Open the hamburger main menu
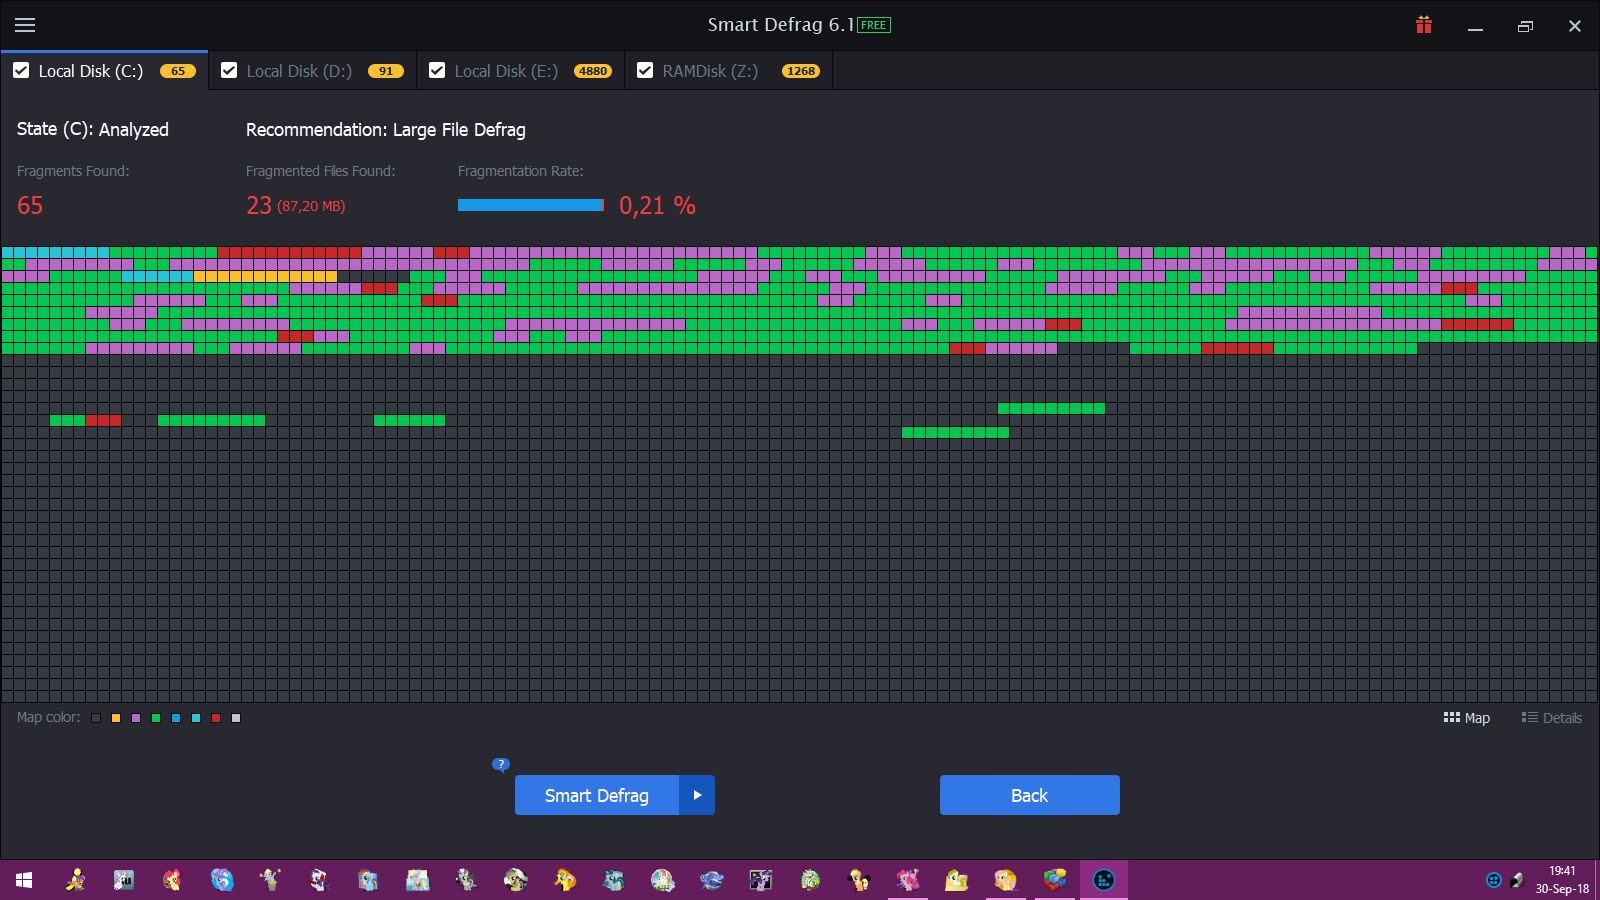Image resolution: width=1600 pixels, height=900 pixels. (x=25, y=25)
